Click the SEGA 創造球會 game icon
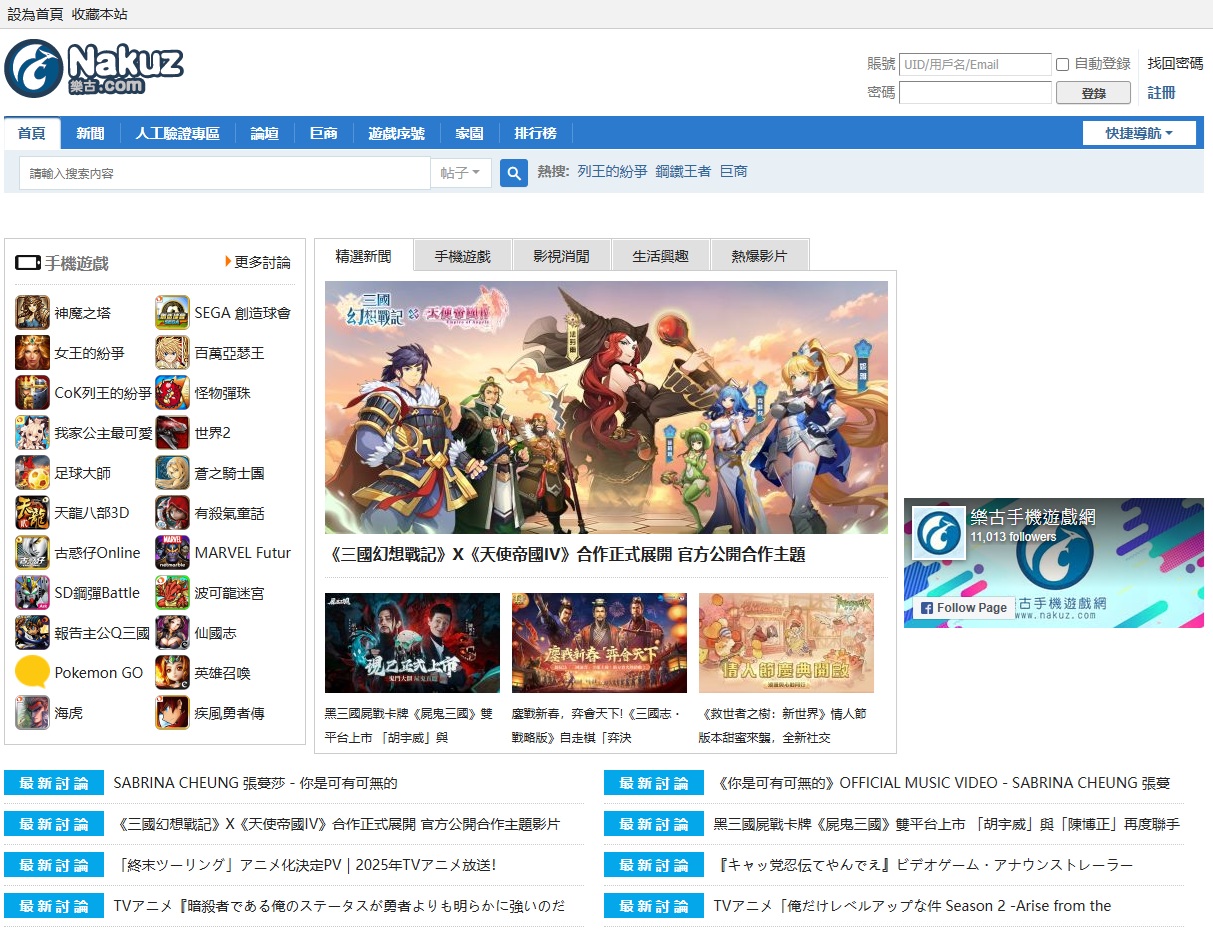The image size is (1213, 947). pyautogui.click(x=172, y=313)
